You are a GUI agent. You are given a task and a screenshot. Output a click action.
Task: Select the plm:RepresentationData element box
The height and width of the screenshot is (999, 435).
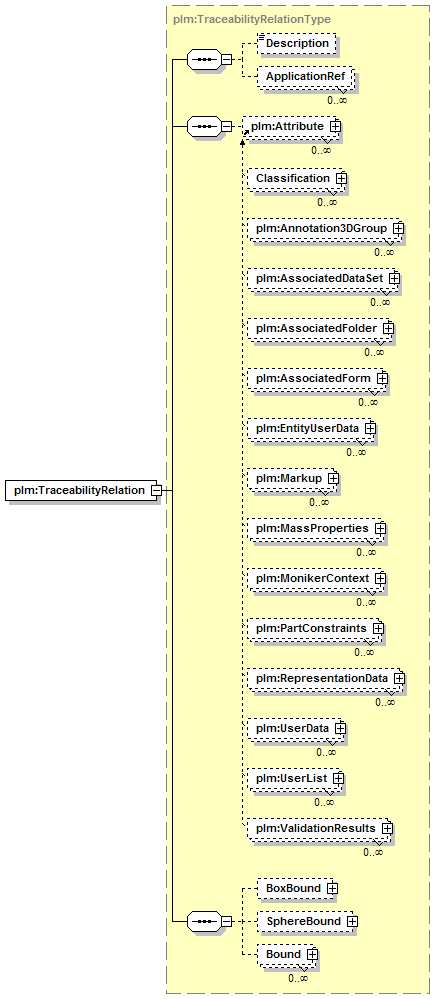325,679
